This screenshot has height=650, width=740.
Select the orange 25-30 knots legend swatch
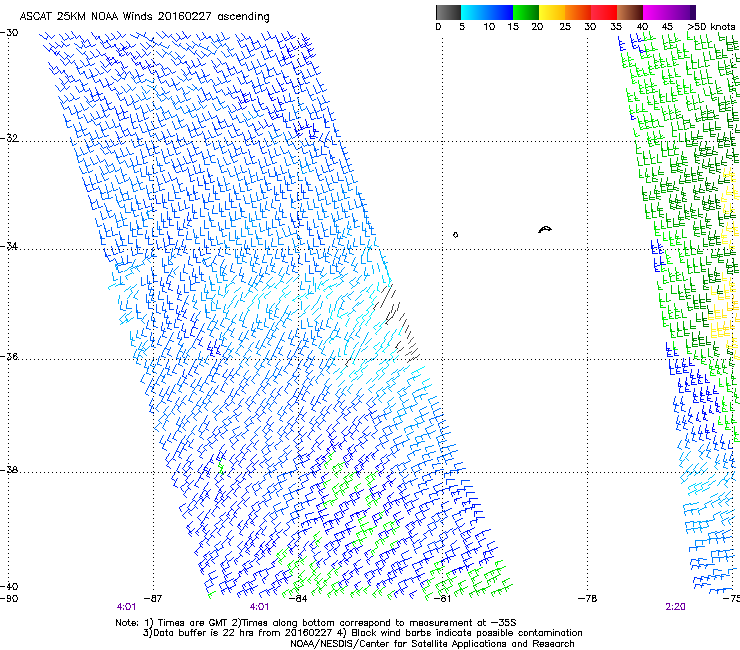tap(578, 12)
